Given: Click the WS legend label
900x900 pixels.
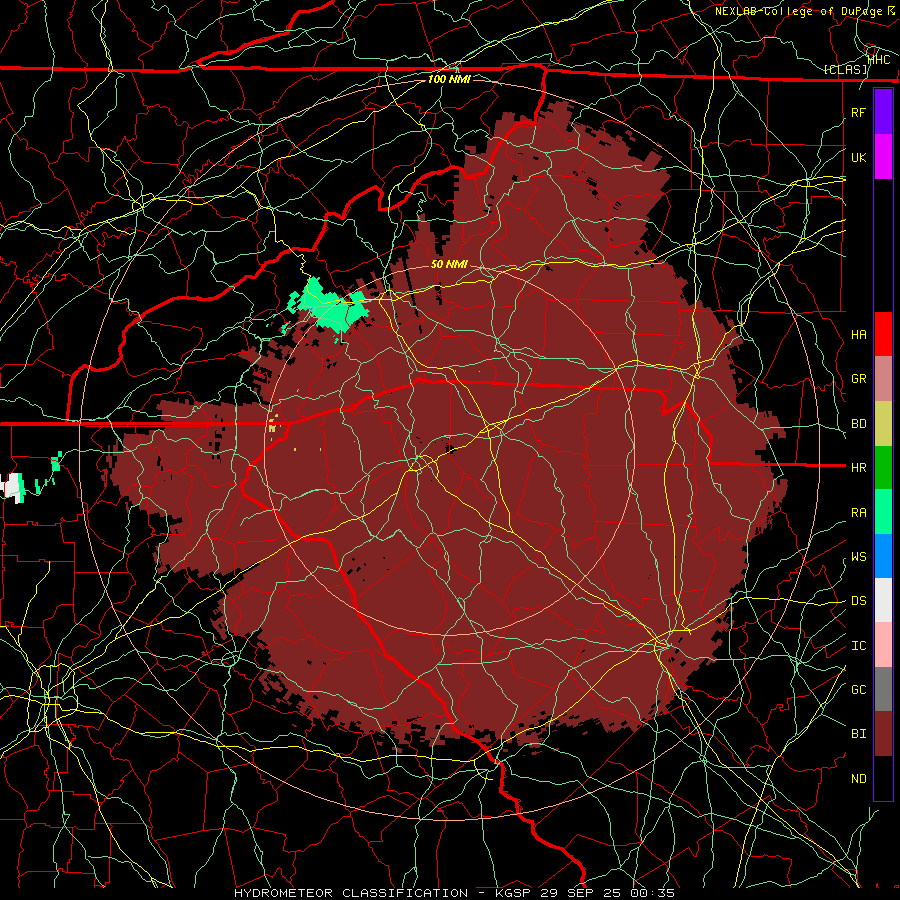Looking at the screenshot, I should (x=859, y=557).
